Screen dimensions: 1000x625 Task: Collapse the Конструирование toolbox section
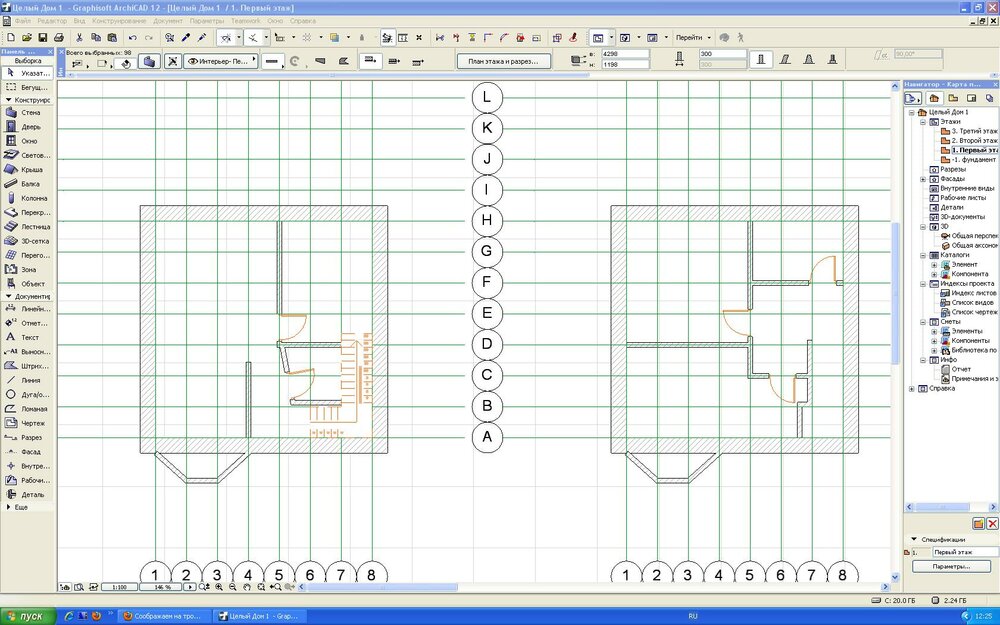[x=9, y=100]
